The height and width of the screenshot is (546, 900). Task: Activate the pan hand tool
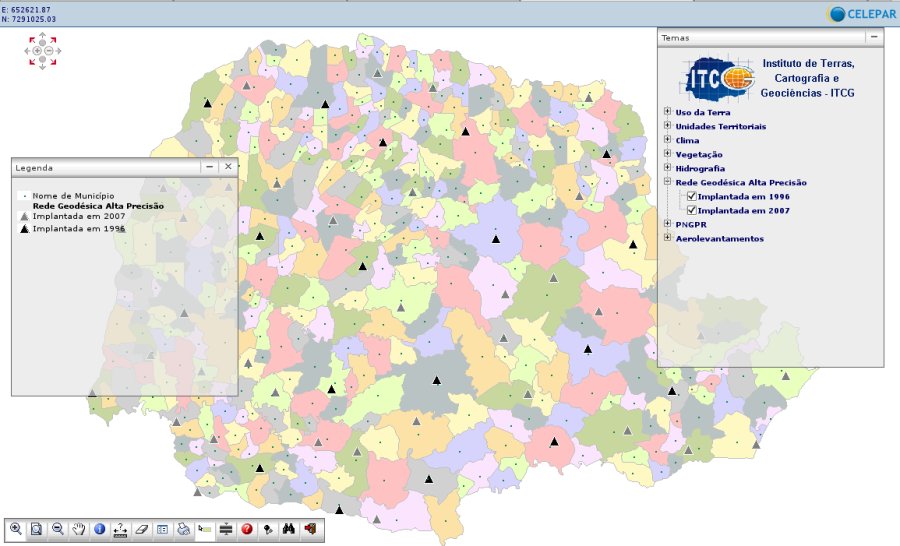click(78, 529)
